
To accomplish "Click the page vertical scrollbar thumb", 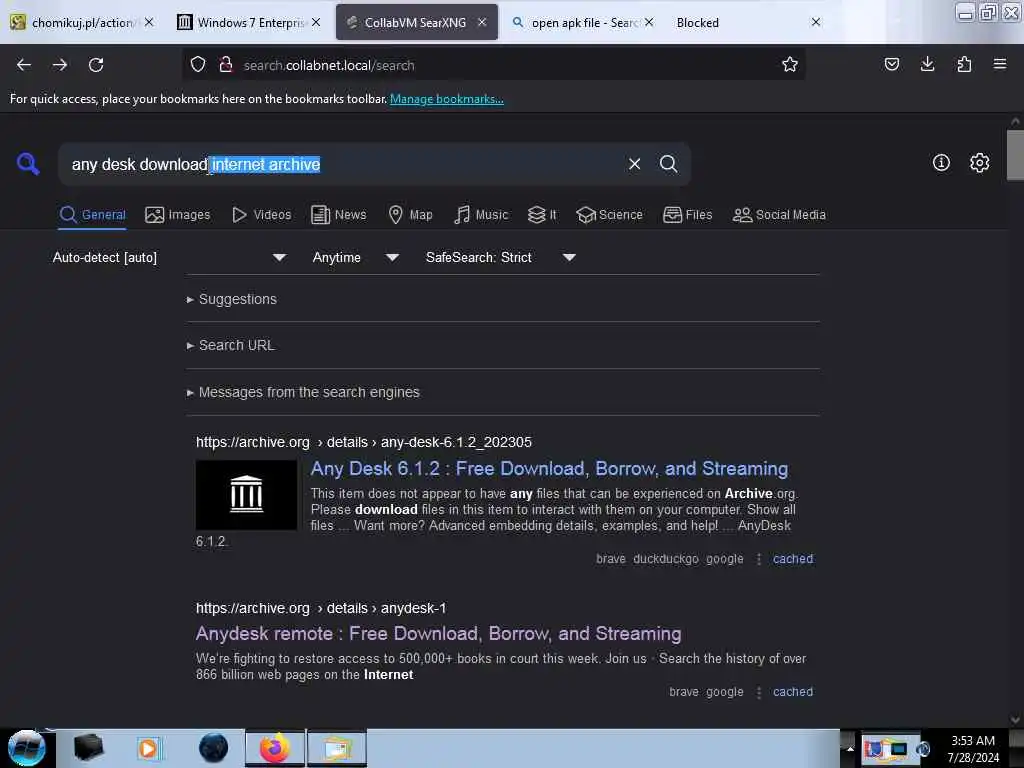I will (1015, 155).
